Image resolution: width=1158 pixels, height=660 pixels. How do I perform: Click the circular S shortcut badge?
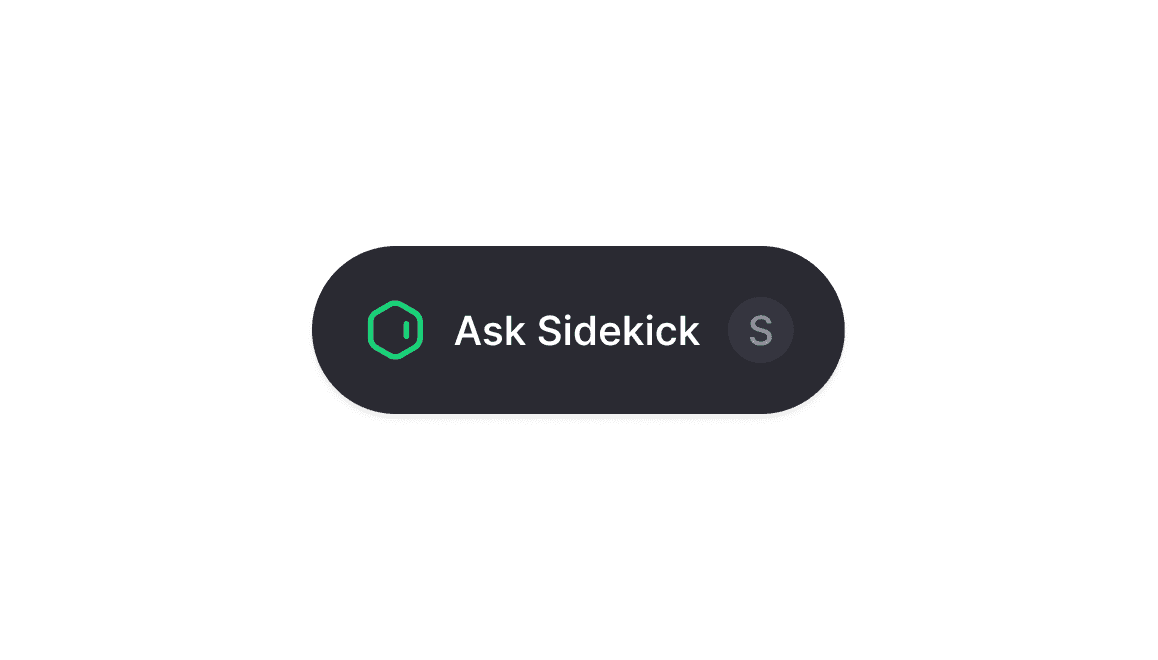(761, 330)
